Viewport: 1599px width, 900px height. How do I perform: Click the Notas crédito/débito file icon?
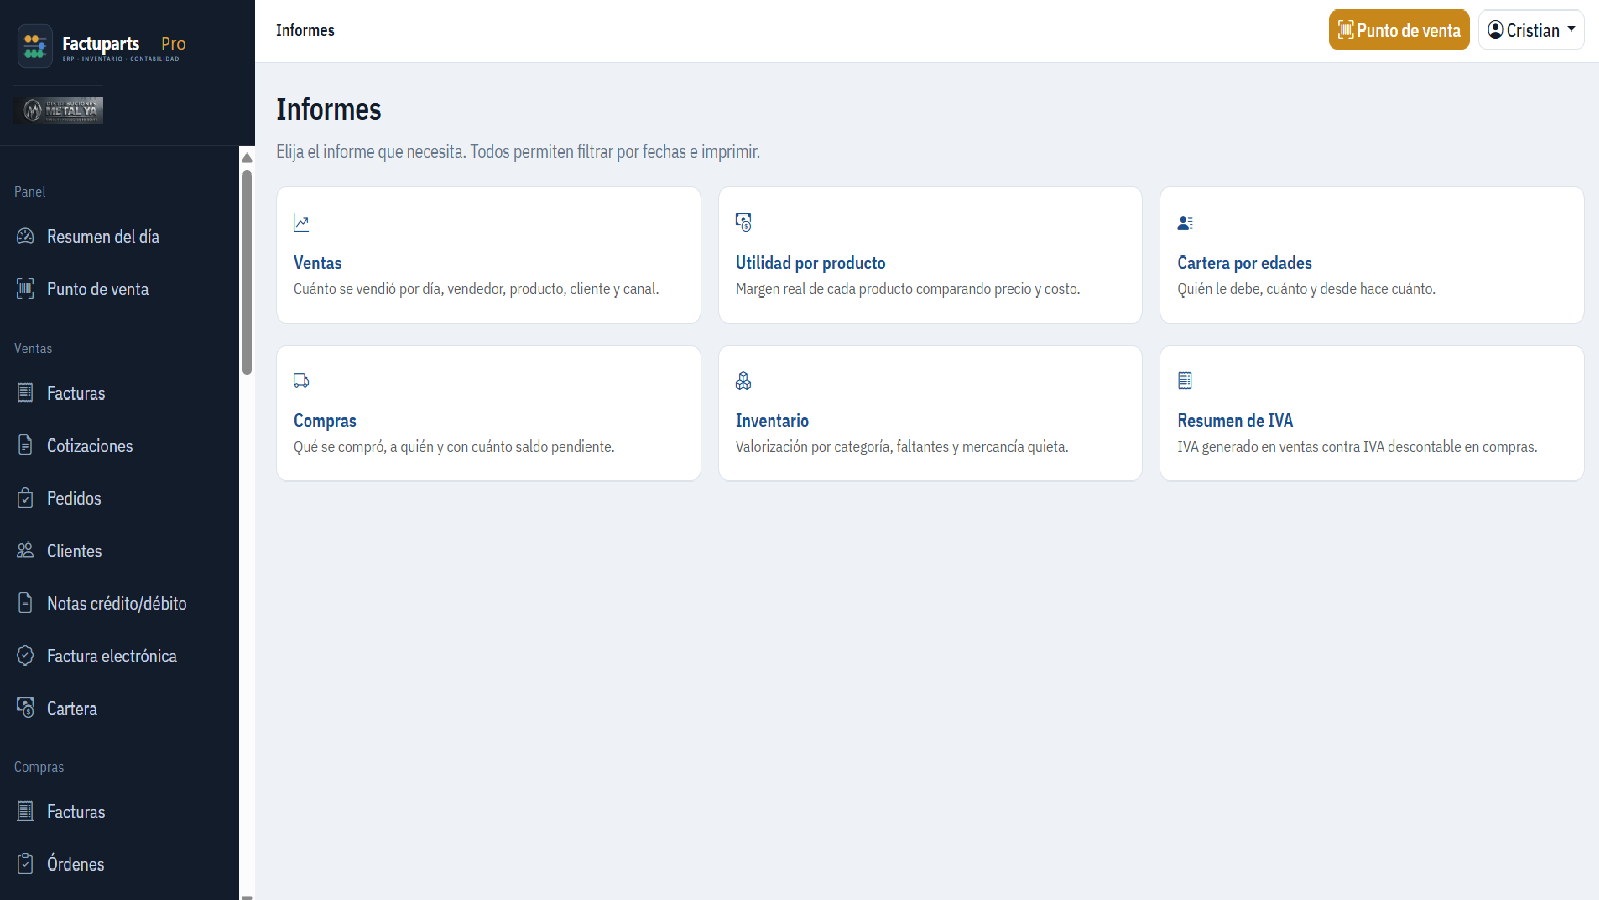coord(26,603)
